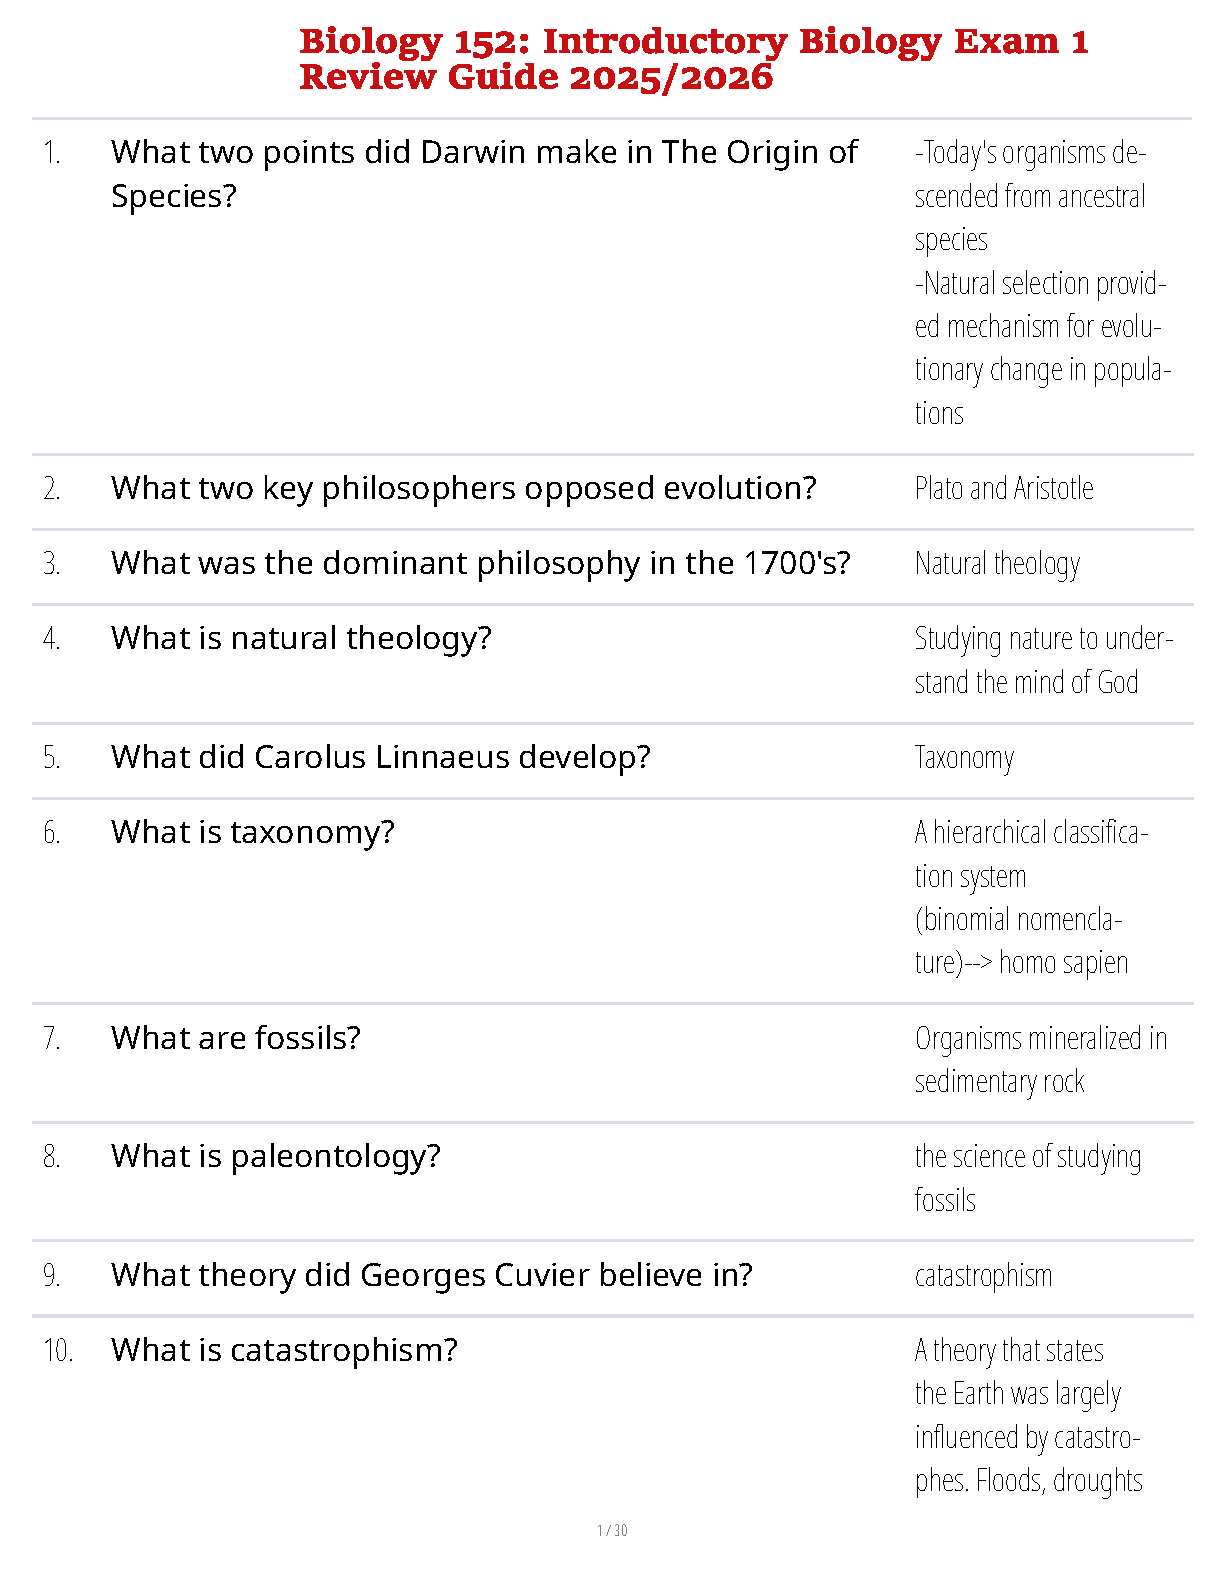Click the 'What is paleontology?' question
This screenshot has width=1224, height=1584.
276,1156
